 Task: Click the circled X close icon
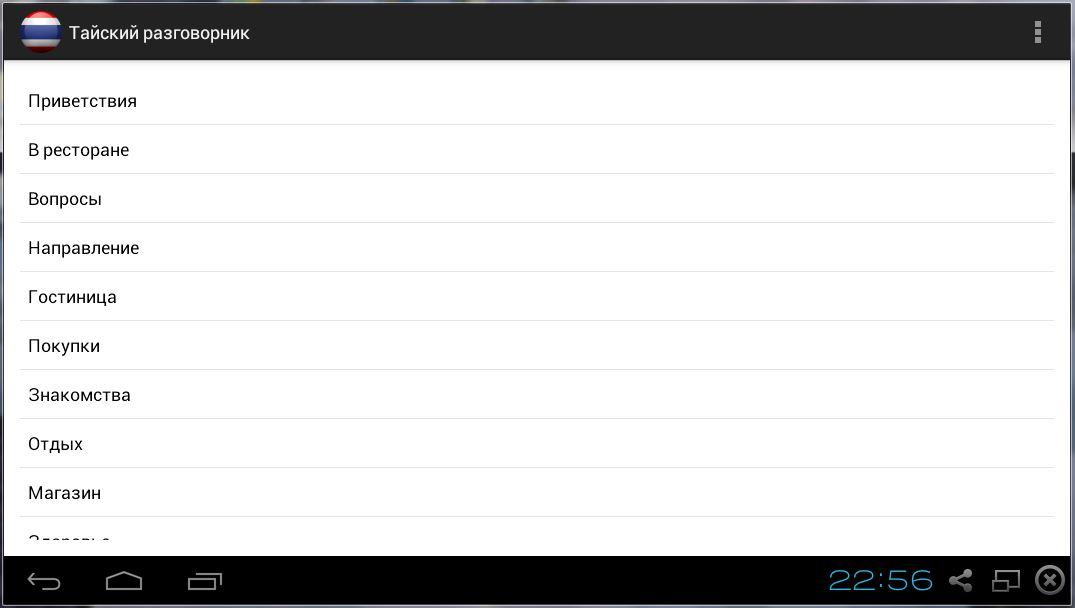(x=1050, y=580)
